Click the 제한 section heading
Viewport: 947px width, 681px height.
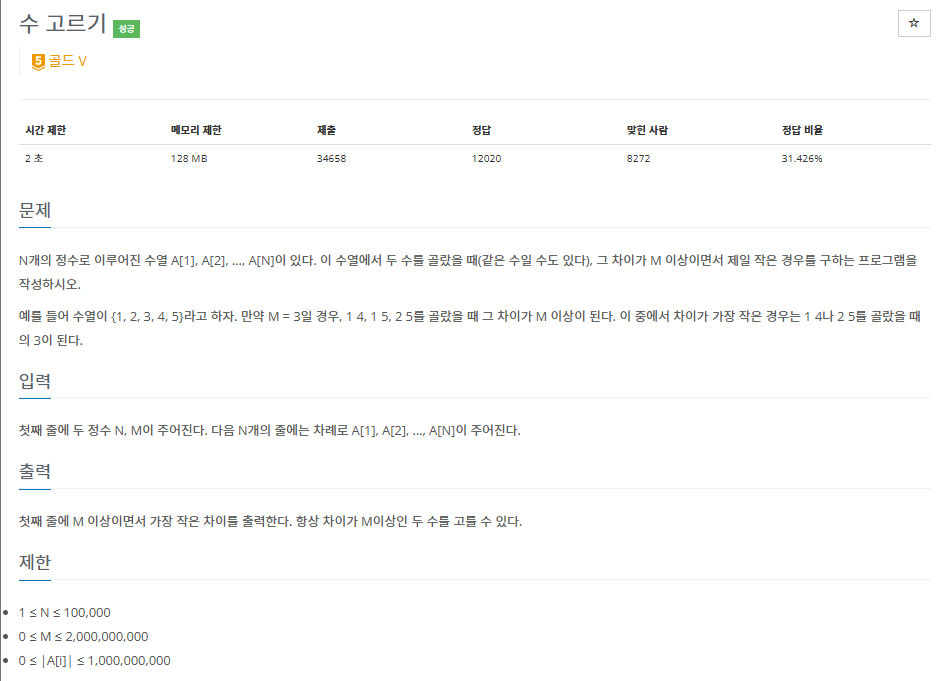click(35, 562)
